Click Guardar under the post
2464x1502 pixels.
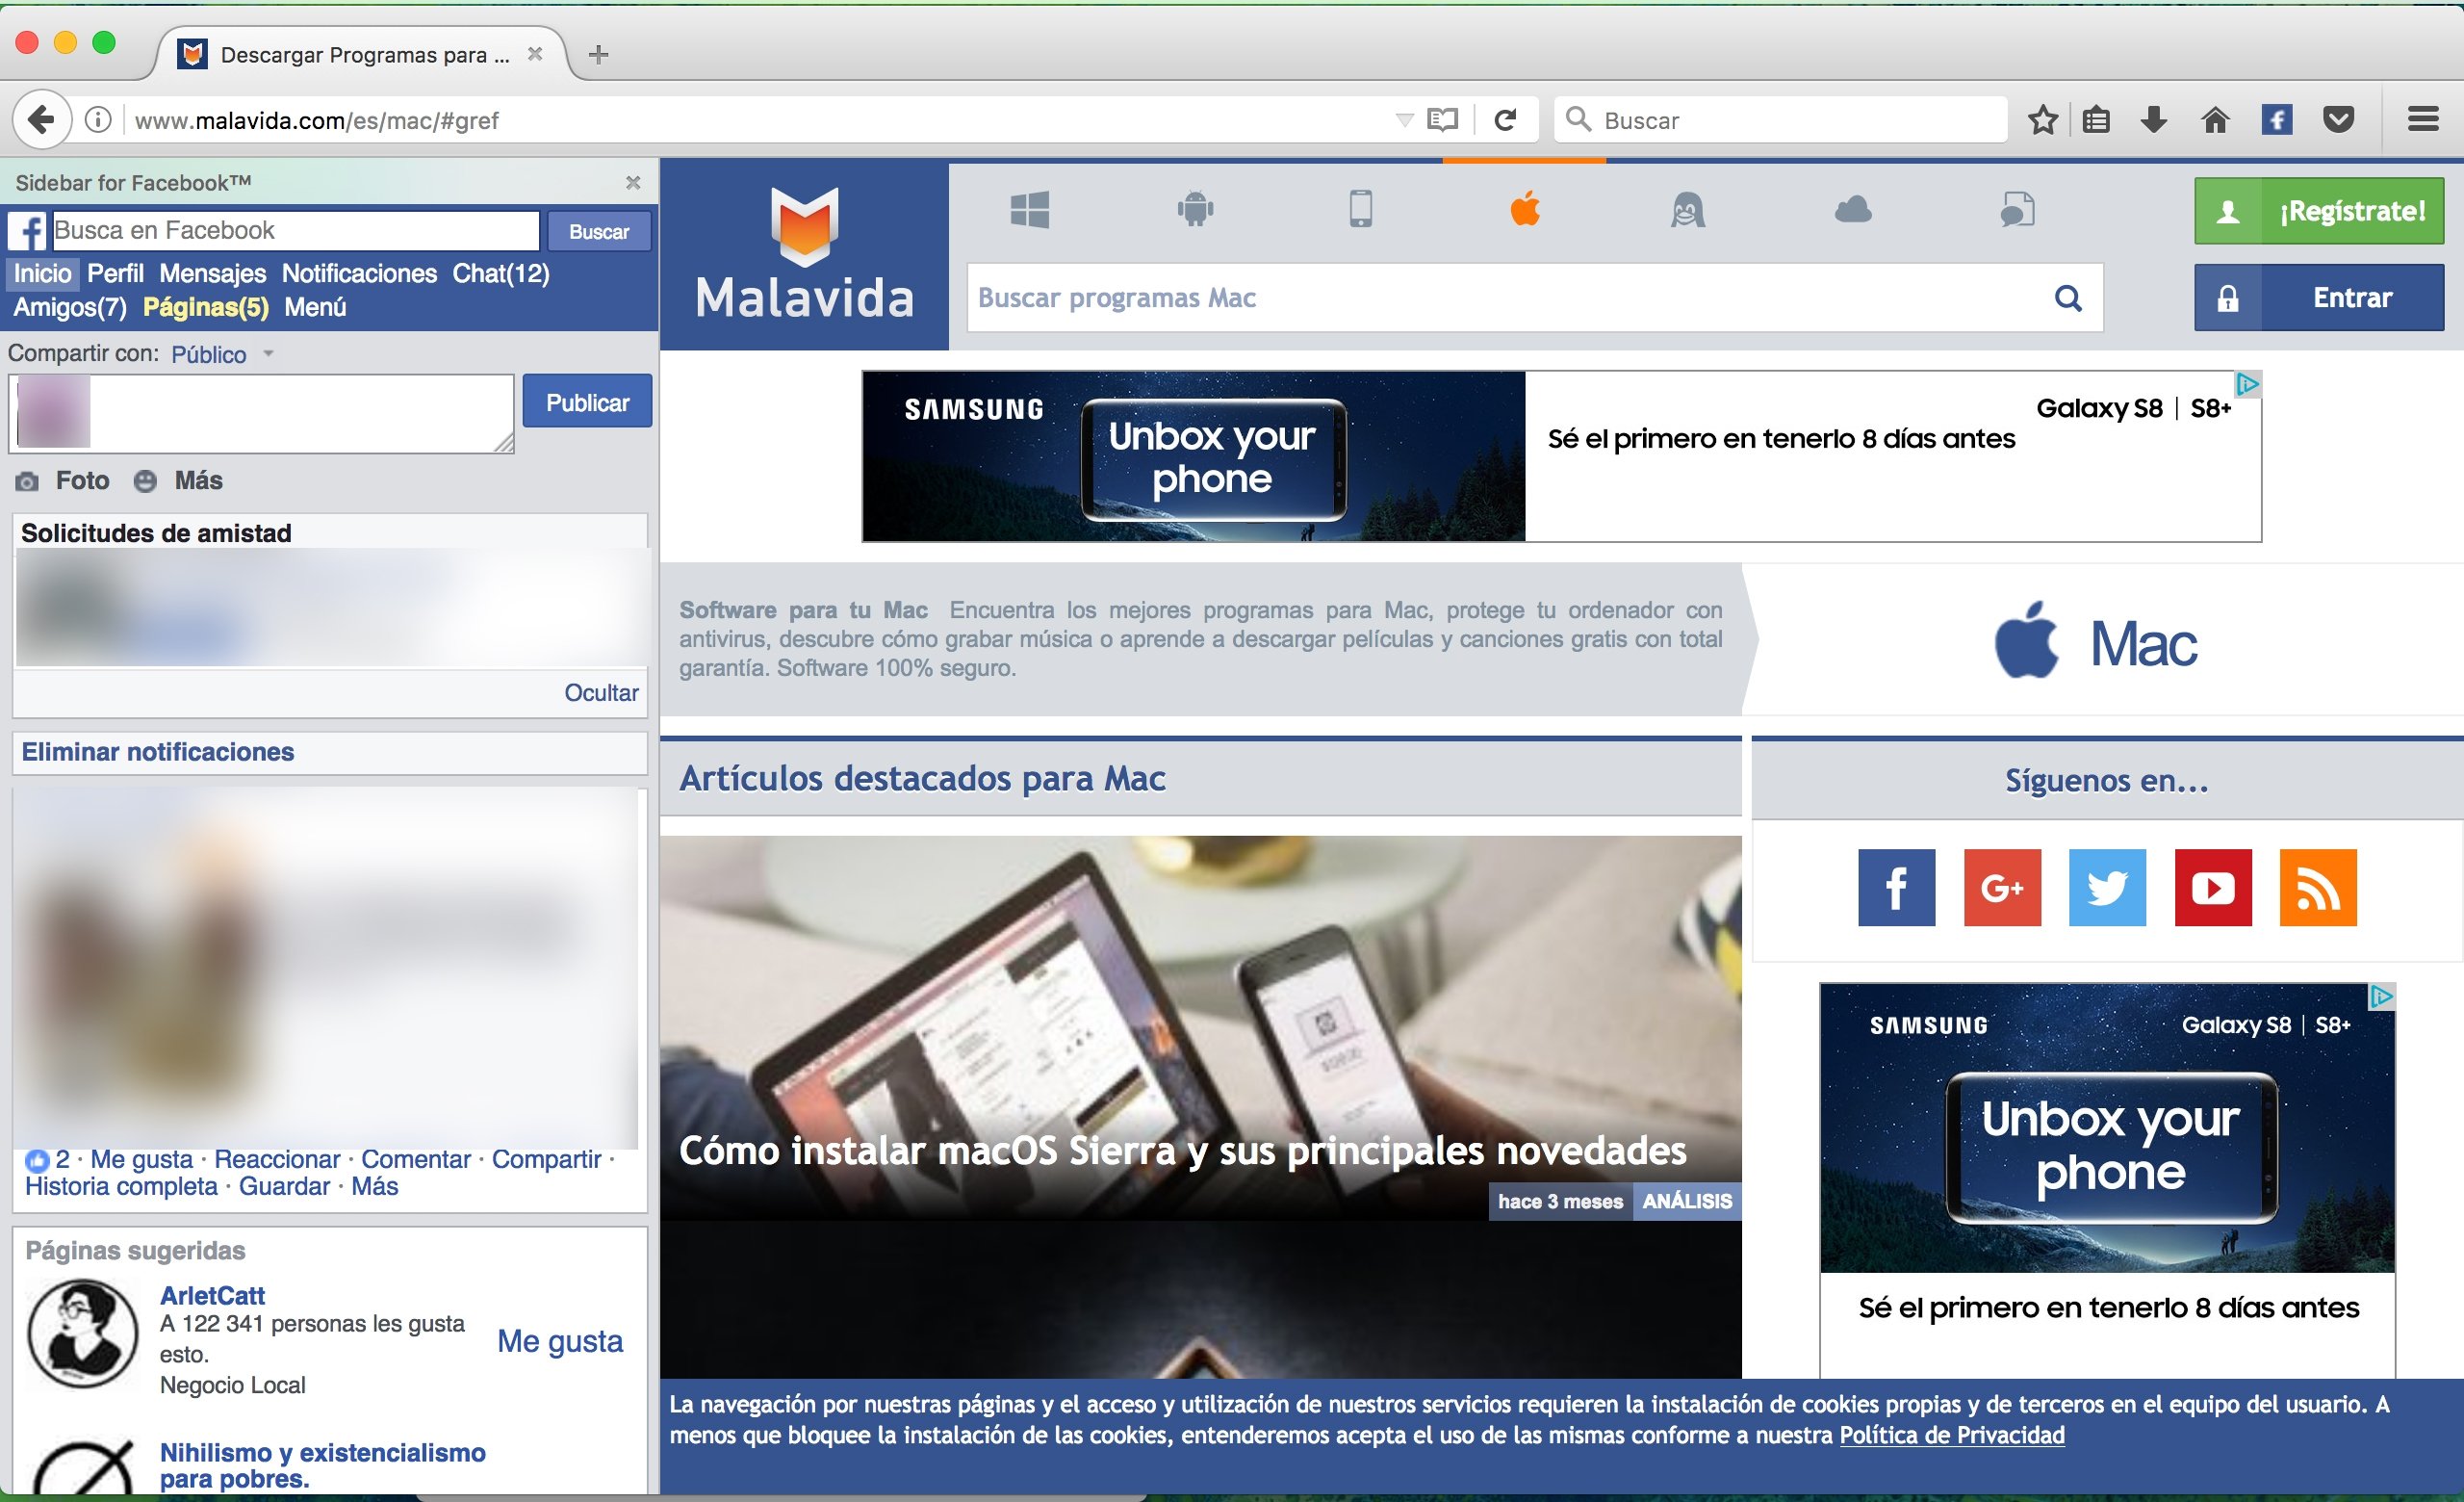point(284,1187)
